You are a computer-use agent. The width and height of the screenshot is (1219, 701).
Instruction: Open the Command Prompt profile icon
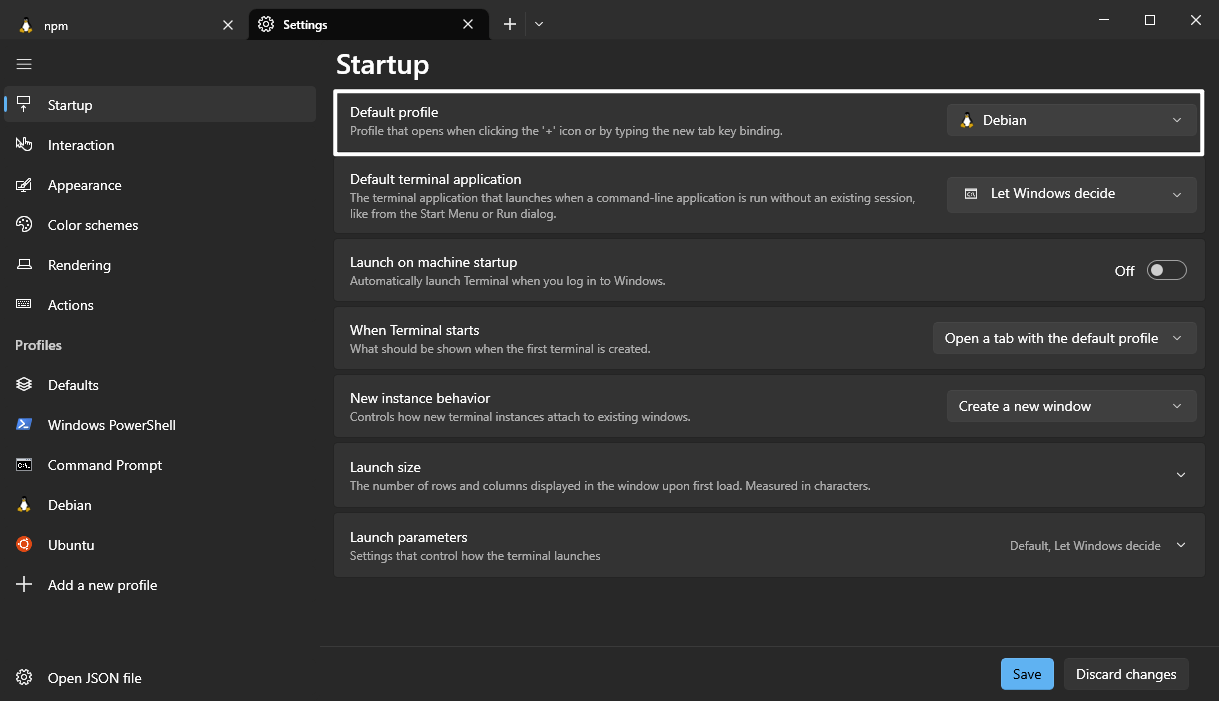(x=25, y=465)
